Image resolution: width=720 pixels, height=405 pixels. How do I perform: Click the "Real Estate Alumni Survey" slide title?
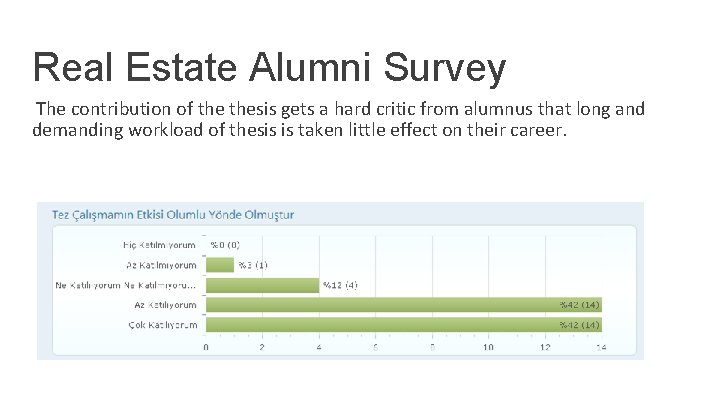click(269, 68)
